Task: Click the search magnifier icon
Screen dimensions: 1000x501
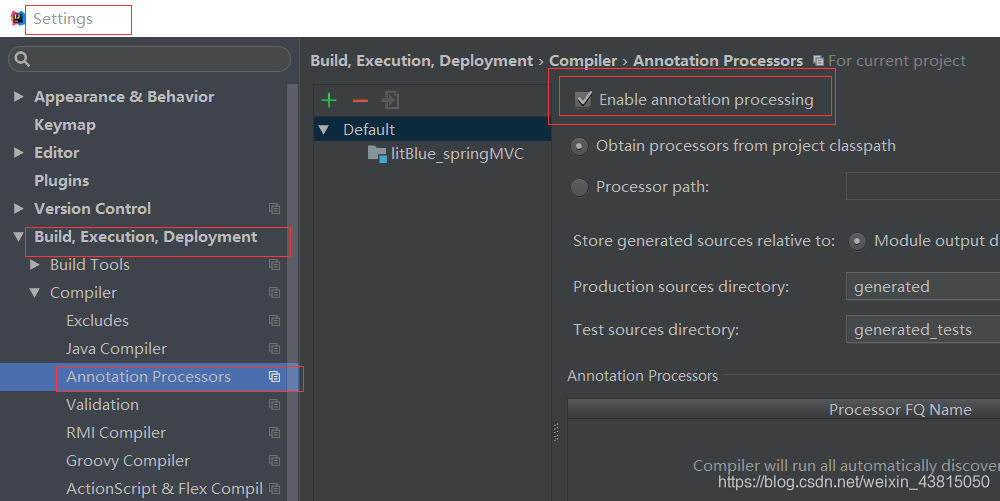Action: [22, 59]
